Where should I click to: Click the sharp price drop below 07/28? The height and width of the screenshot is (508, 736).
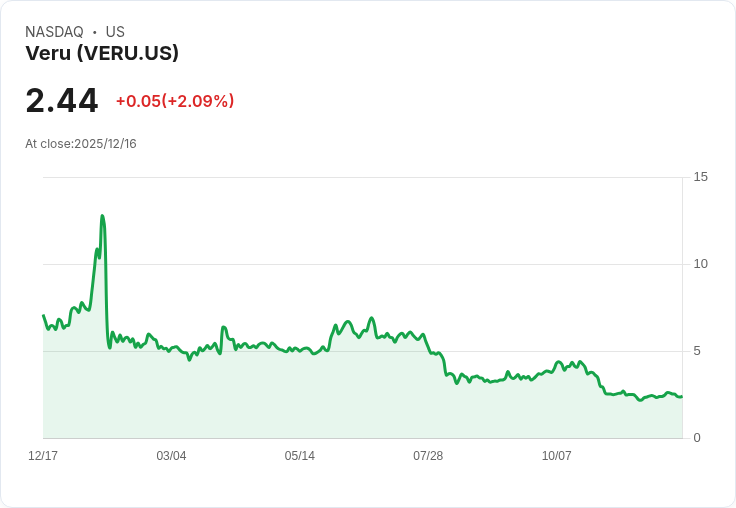pos(443,366)
